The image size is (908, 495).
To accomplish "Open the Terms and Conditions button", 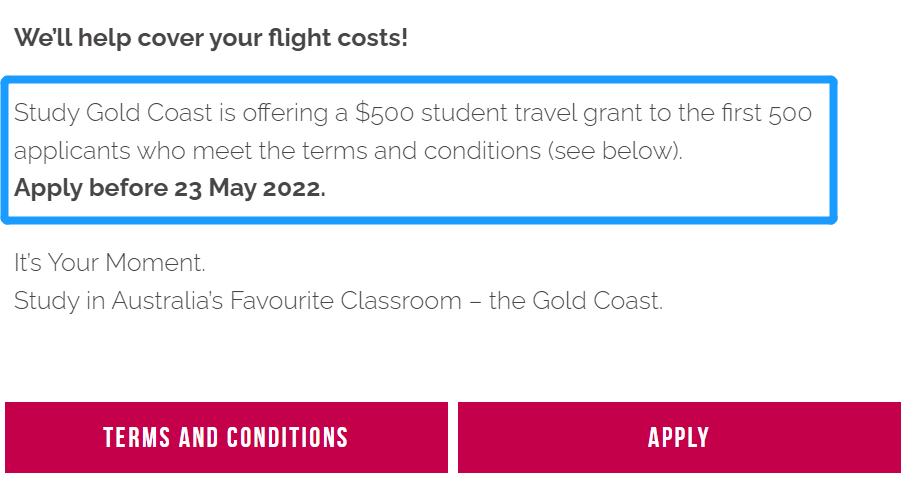I will (226, 438).
